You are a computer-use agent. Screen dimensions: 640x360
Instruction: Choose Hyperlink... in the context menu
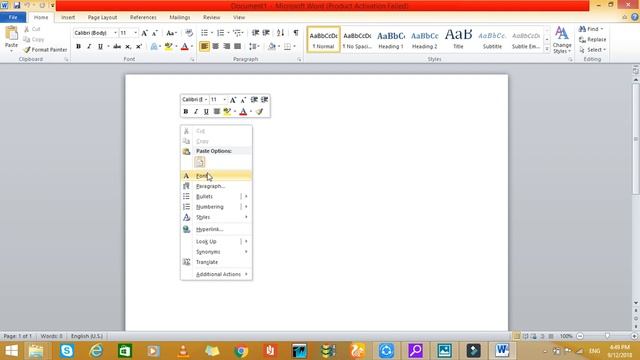216,229
